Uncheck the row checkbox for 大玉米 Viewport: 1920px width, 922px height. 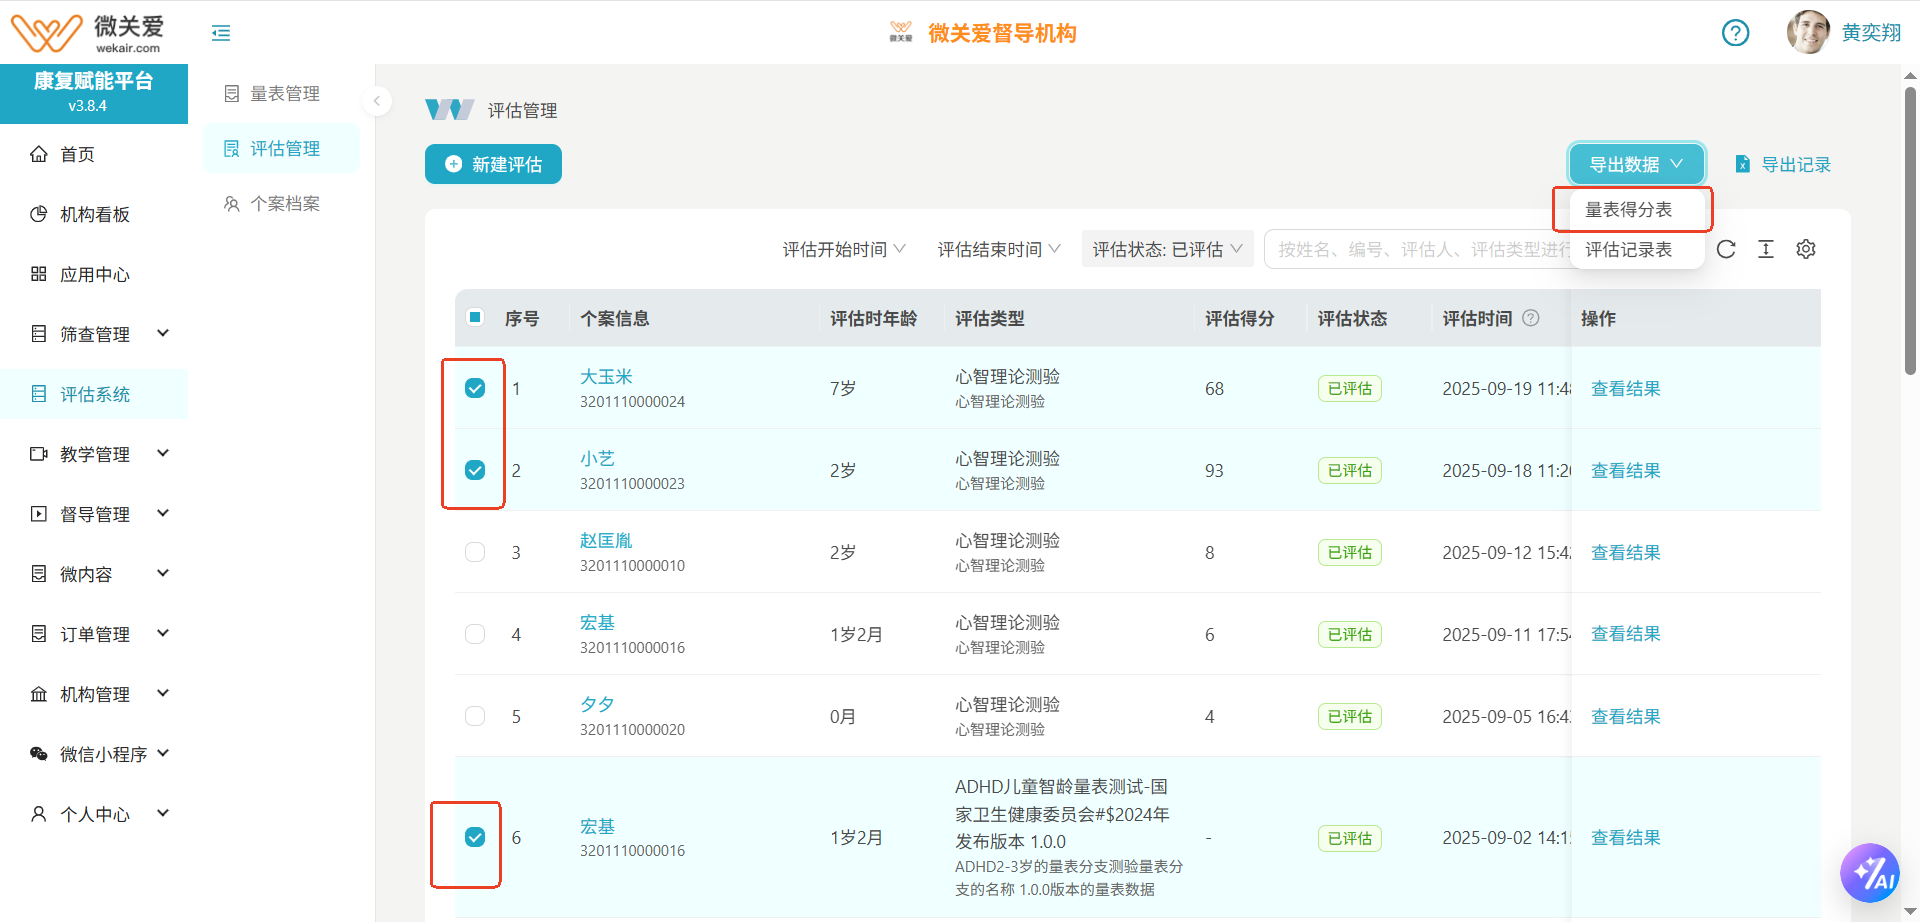click(474, 388)
